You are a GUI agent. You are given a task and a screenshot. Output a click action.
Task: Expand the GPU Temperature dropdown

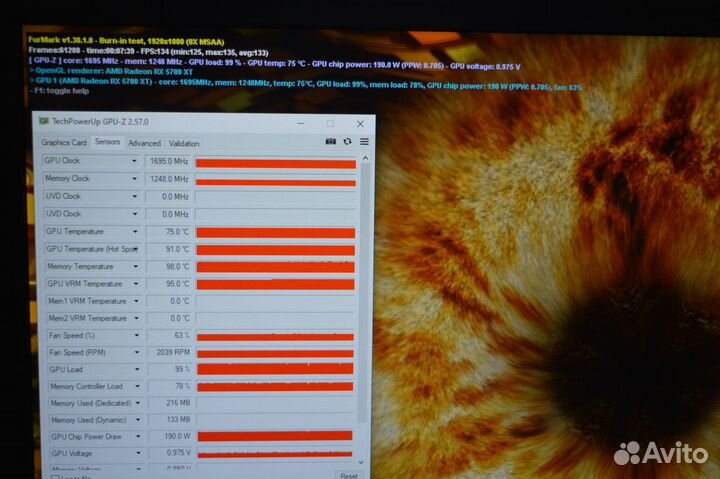[x=135, y=231]
